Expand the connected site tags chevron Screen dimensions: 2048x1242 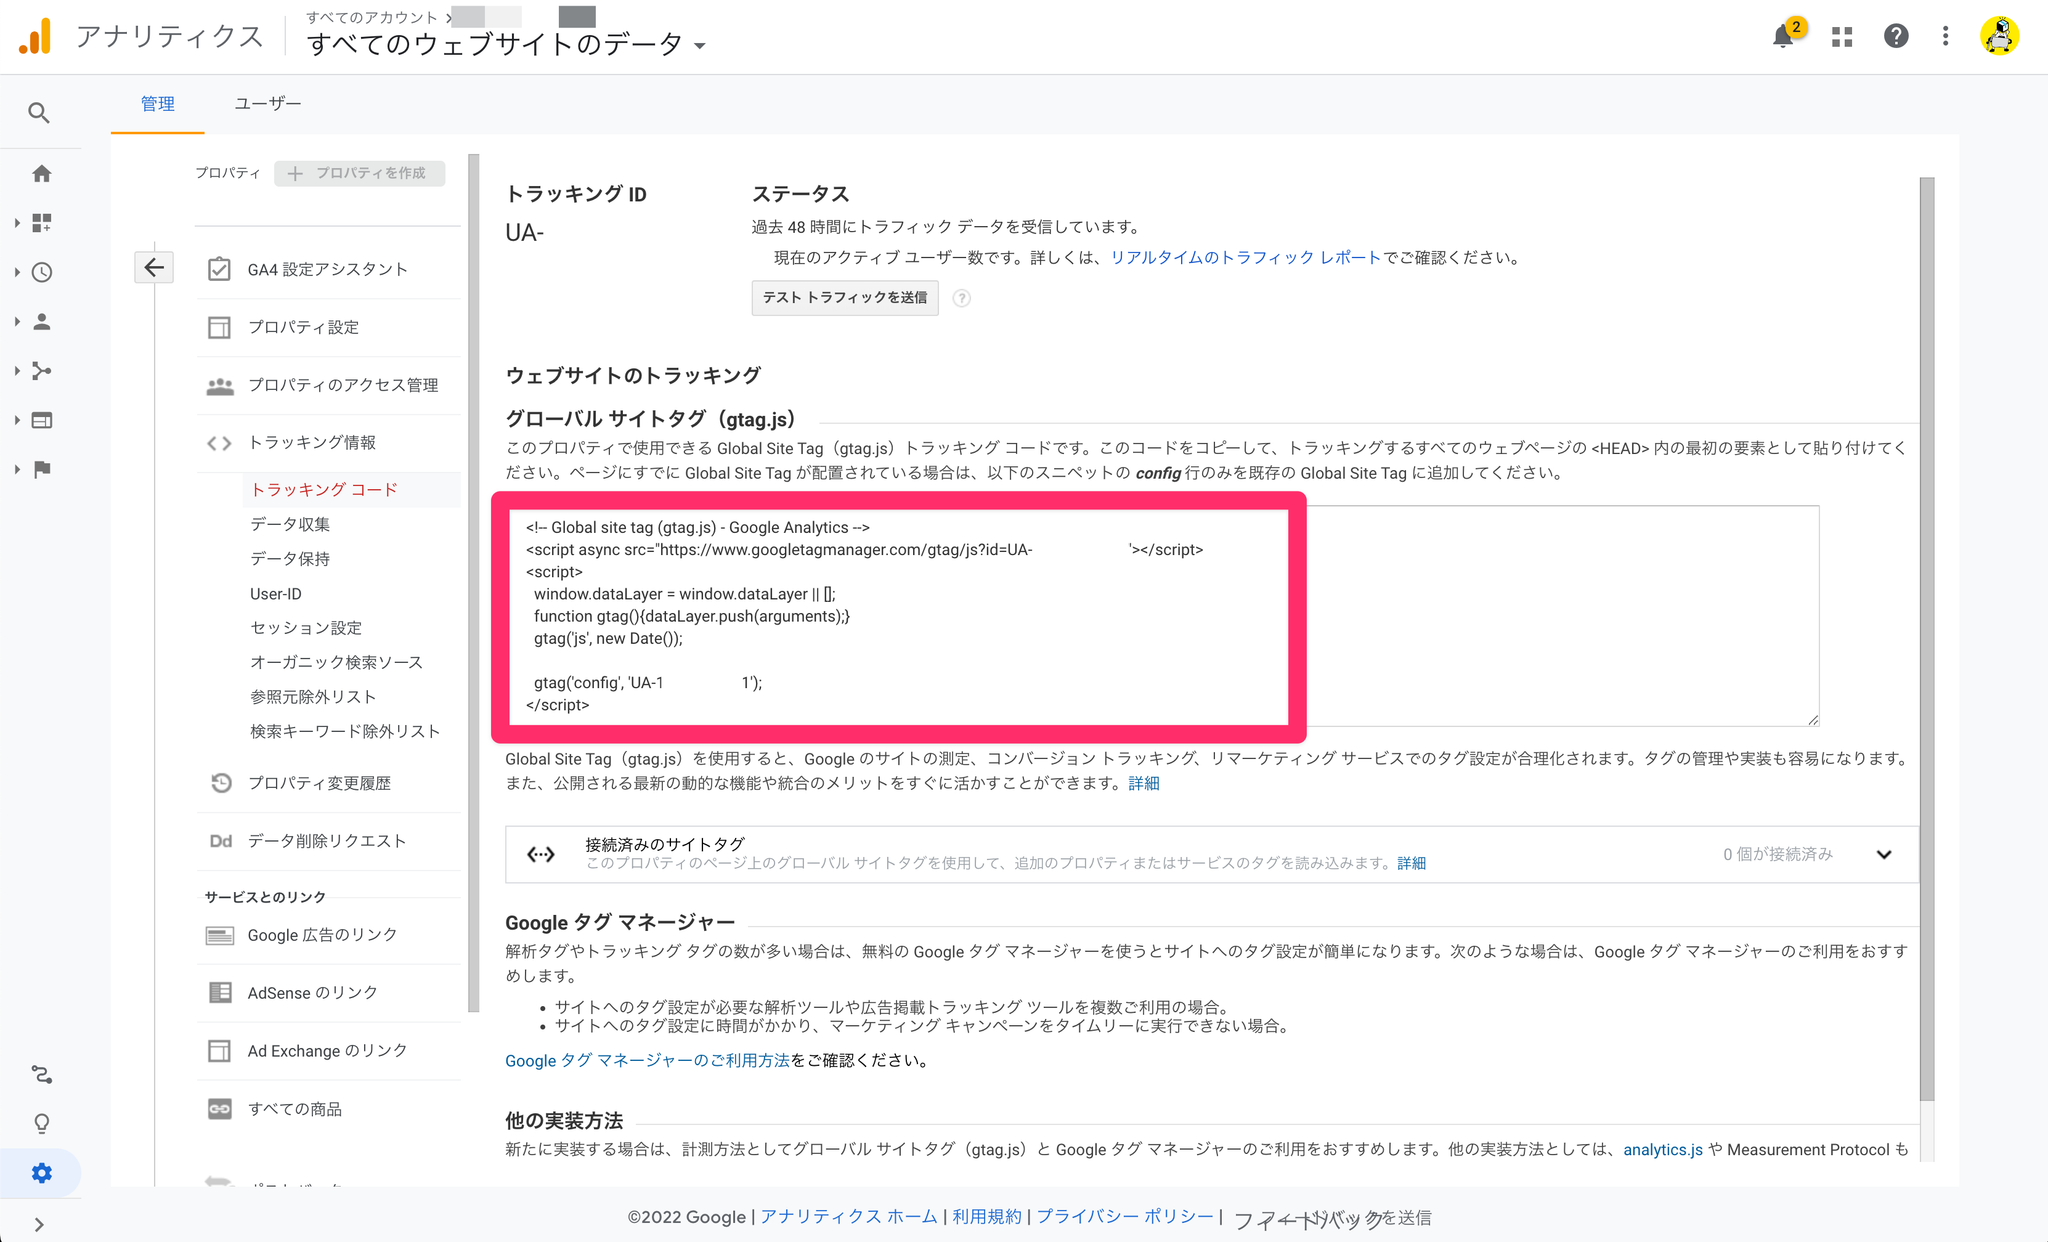pyautogui.click(x=1884, y=854)
